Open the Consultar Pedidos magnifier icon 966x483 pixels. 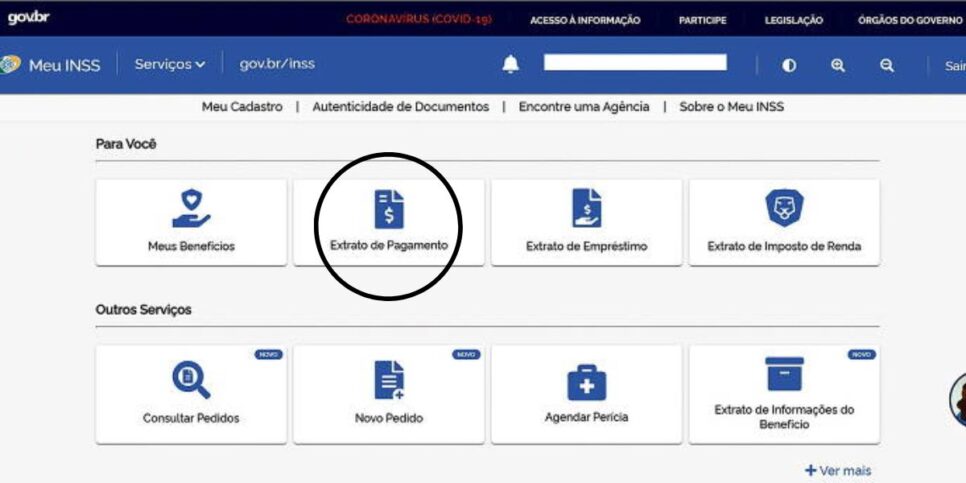191,379
